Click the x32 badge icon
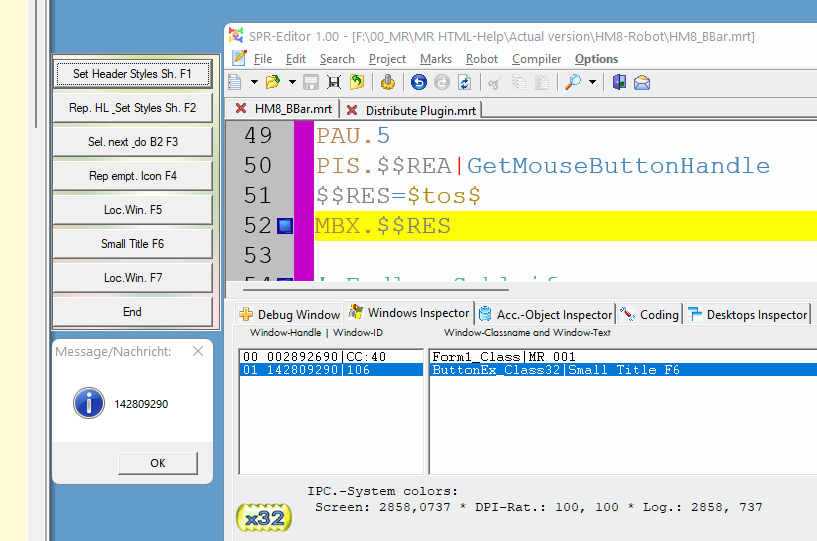The image size is (817, 541). click(264, 517)
